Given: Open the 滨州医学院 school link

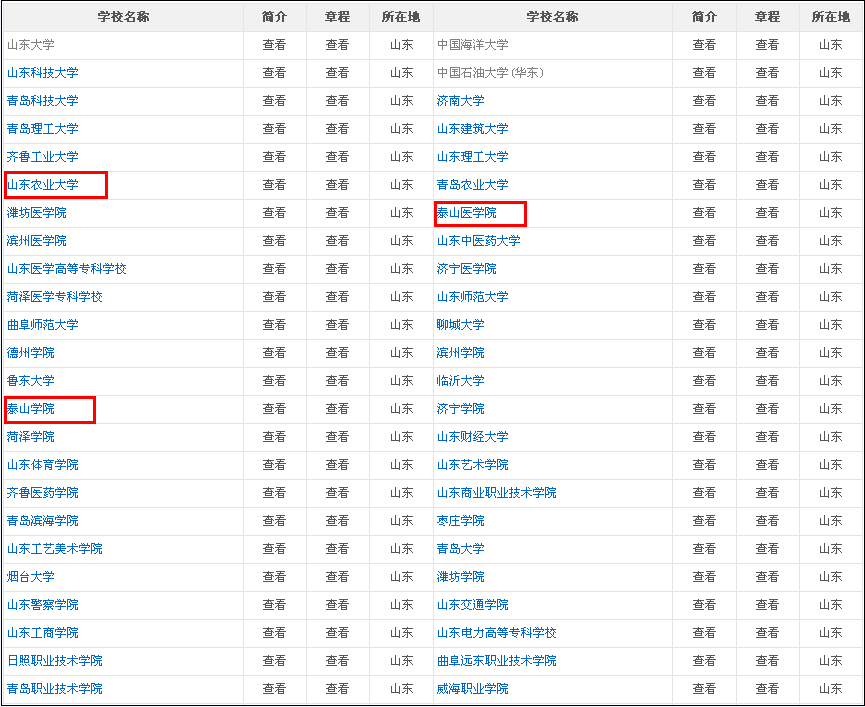Looking at the screenshot, I should [x=36, y=241].
